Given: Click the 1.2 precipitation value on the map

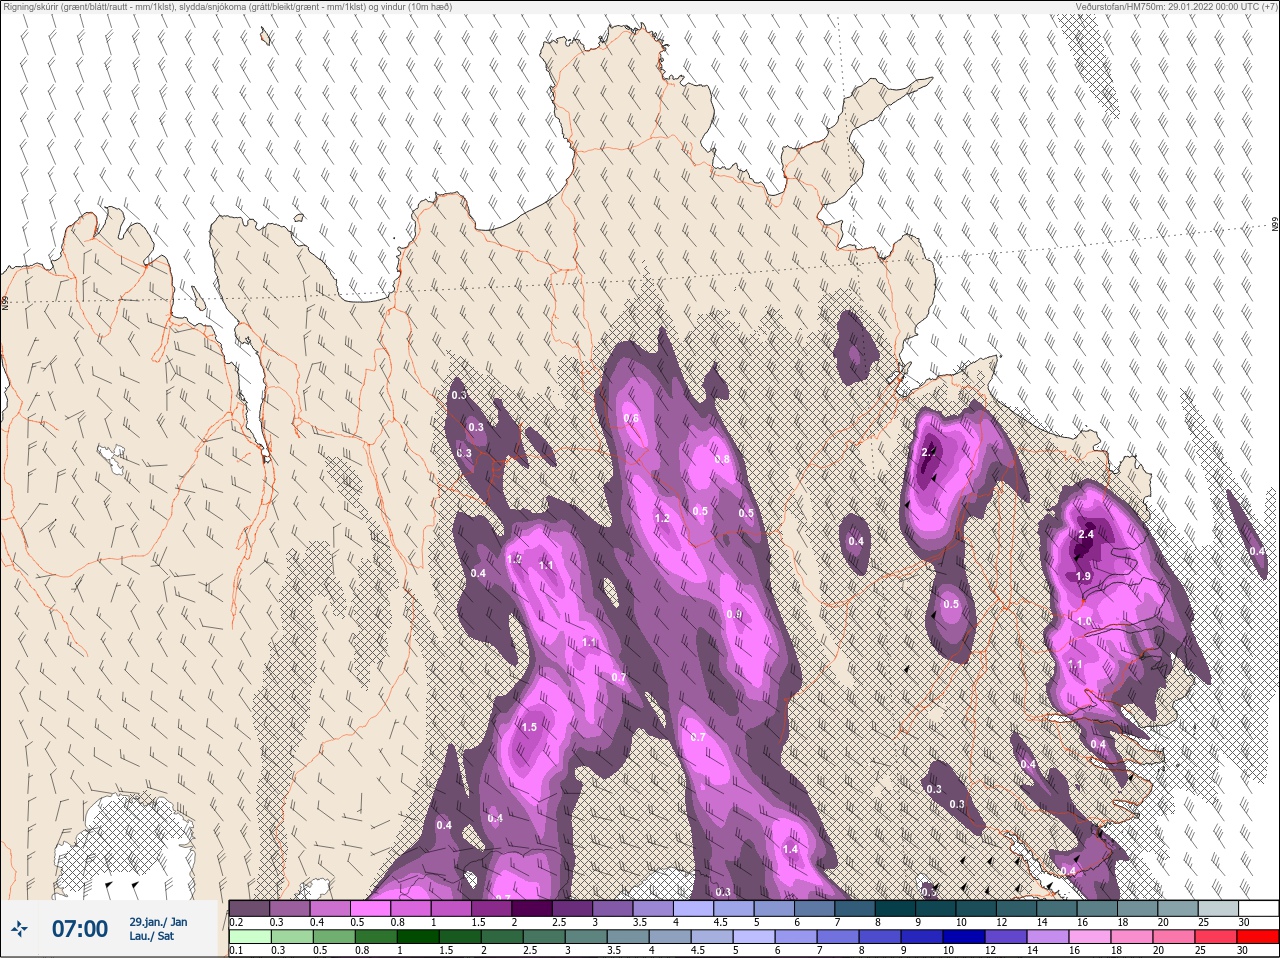Looking at the screenshot, I should pos(662,518).
